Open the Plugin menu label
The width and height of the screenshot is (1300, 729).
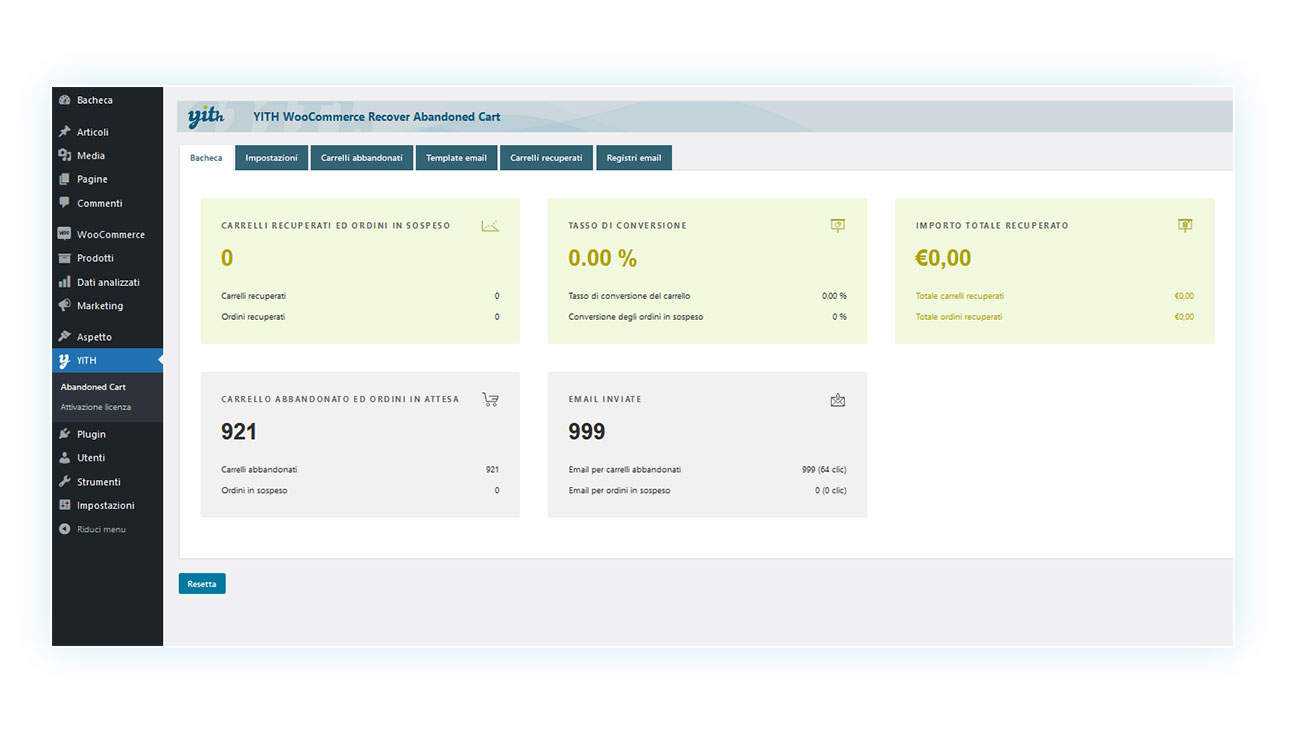(x=91, y=434)
